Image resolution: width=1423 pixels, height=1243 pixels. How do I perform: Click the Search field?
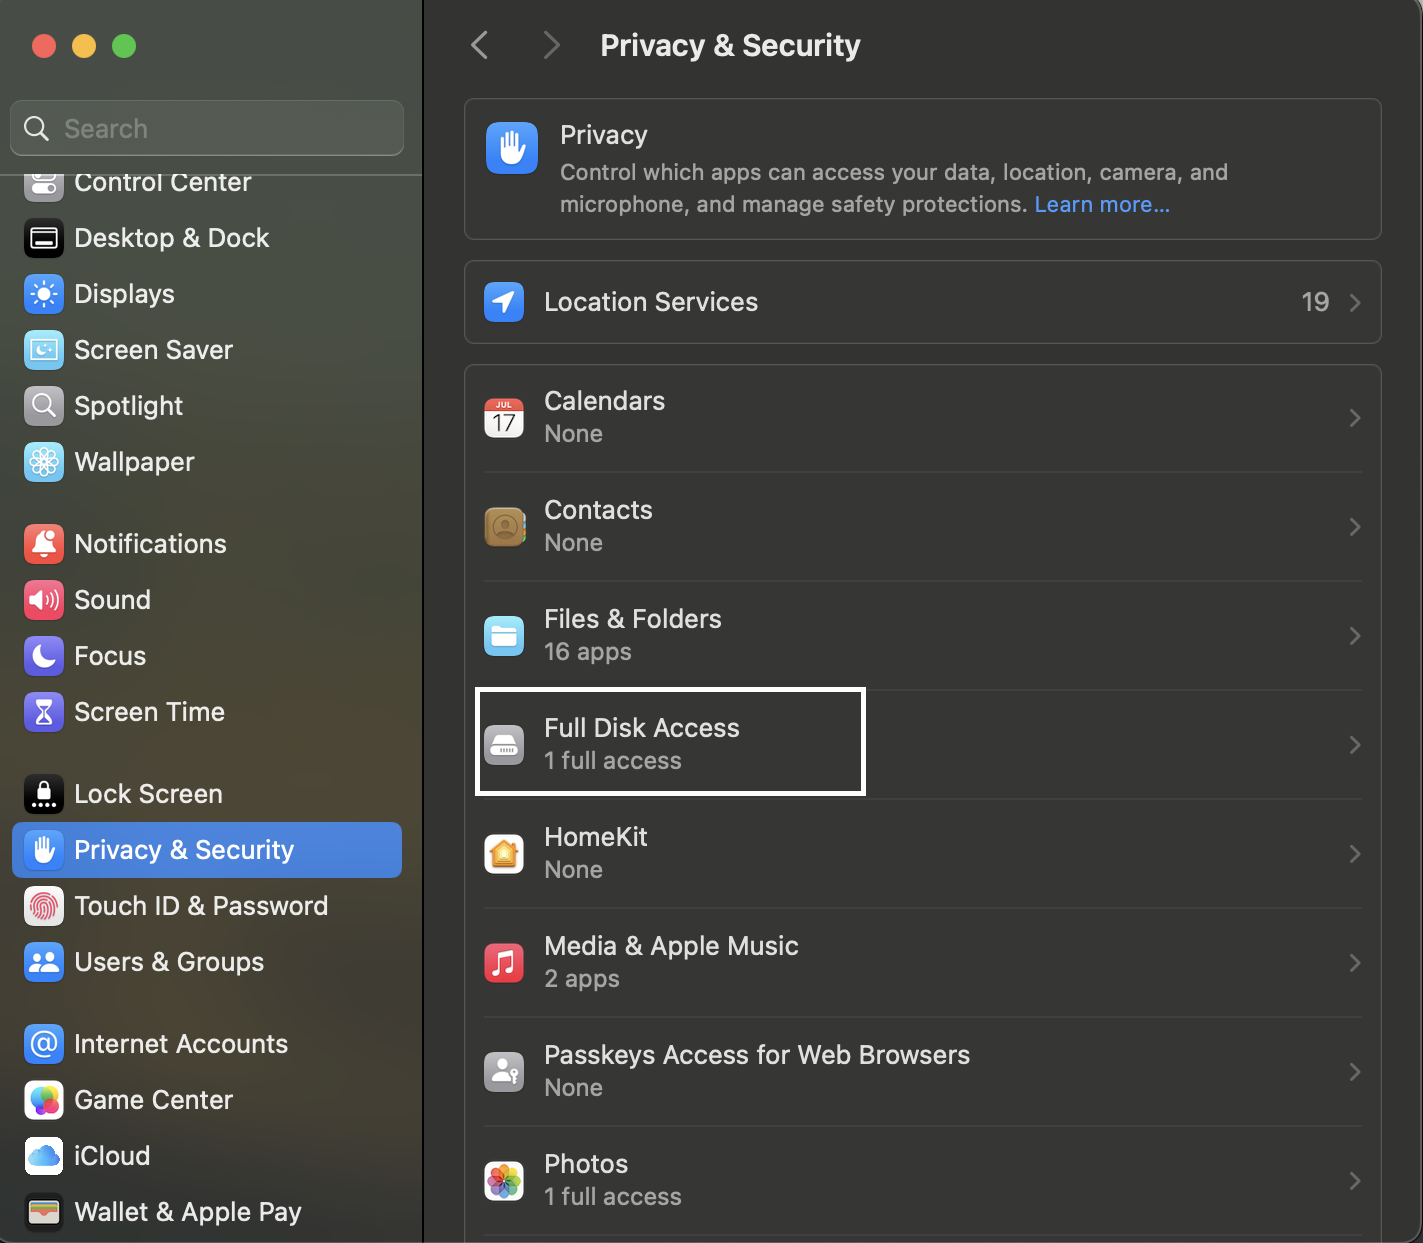pyautogui.click(x=207, y=128)
